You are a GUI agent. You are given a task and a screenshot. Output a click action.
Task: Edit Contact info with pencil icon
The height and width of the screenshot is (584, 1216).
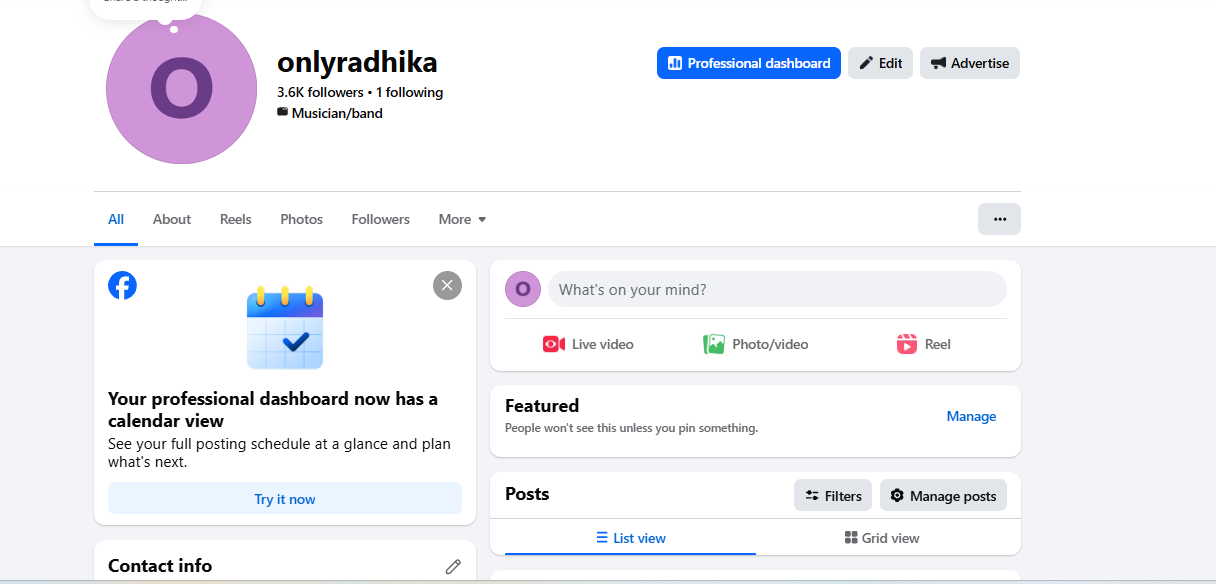coord(453,566)
